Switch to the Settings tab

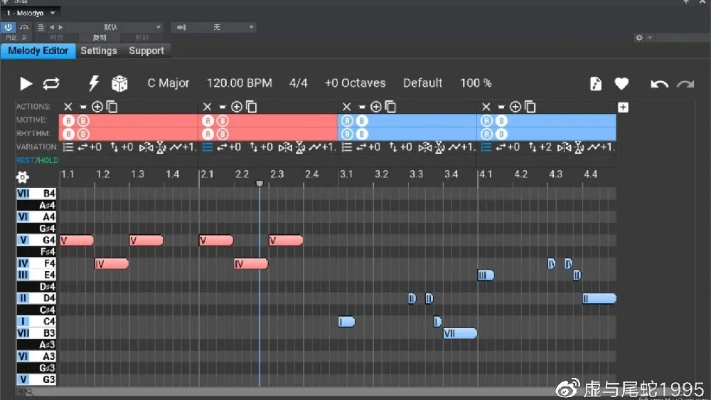point(99,51)
